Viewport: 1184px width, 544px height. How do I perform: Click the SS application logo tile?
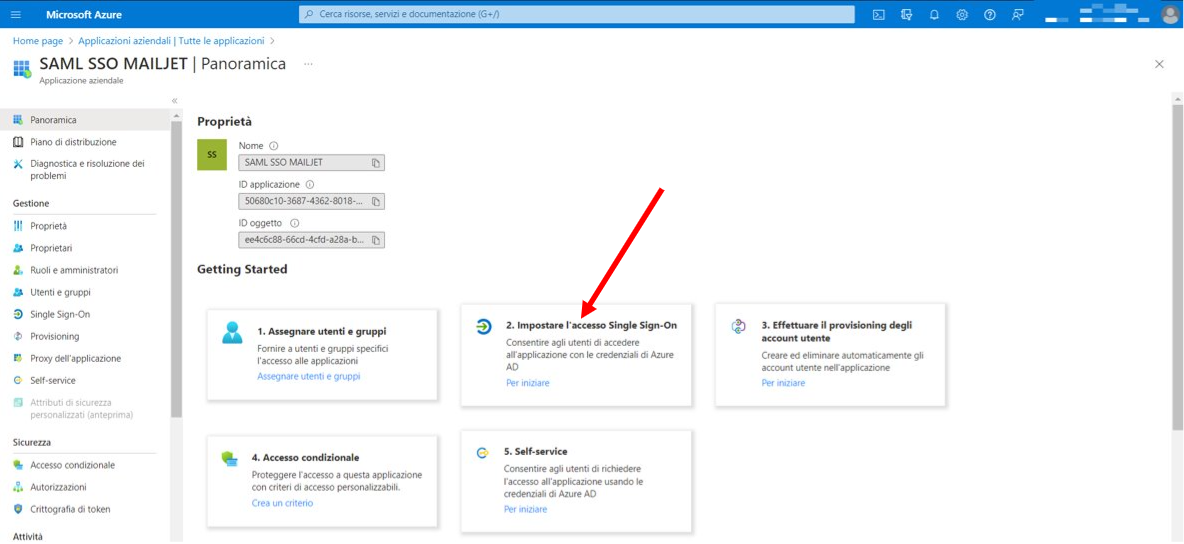pyautogui.click(x=212, y=154)
